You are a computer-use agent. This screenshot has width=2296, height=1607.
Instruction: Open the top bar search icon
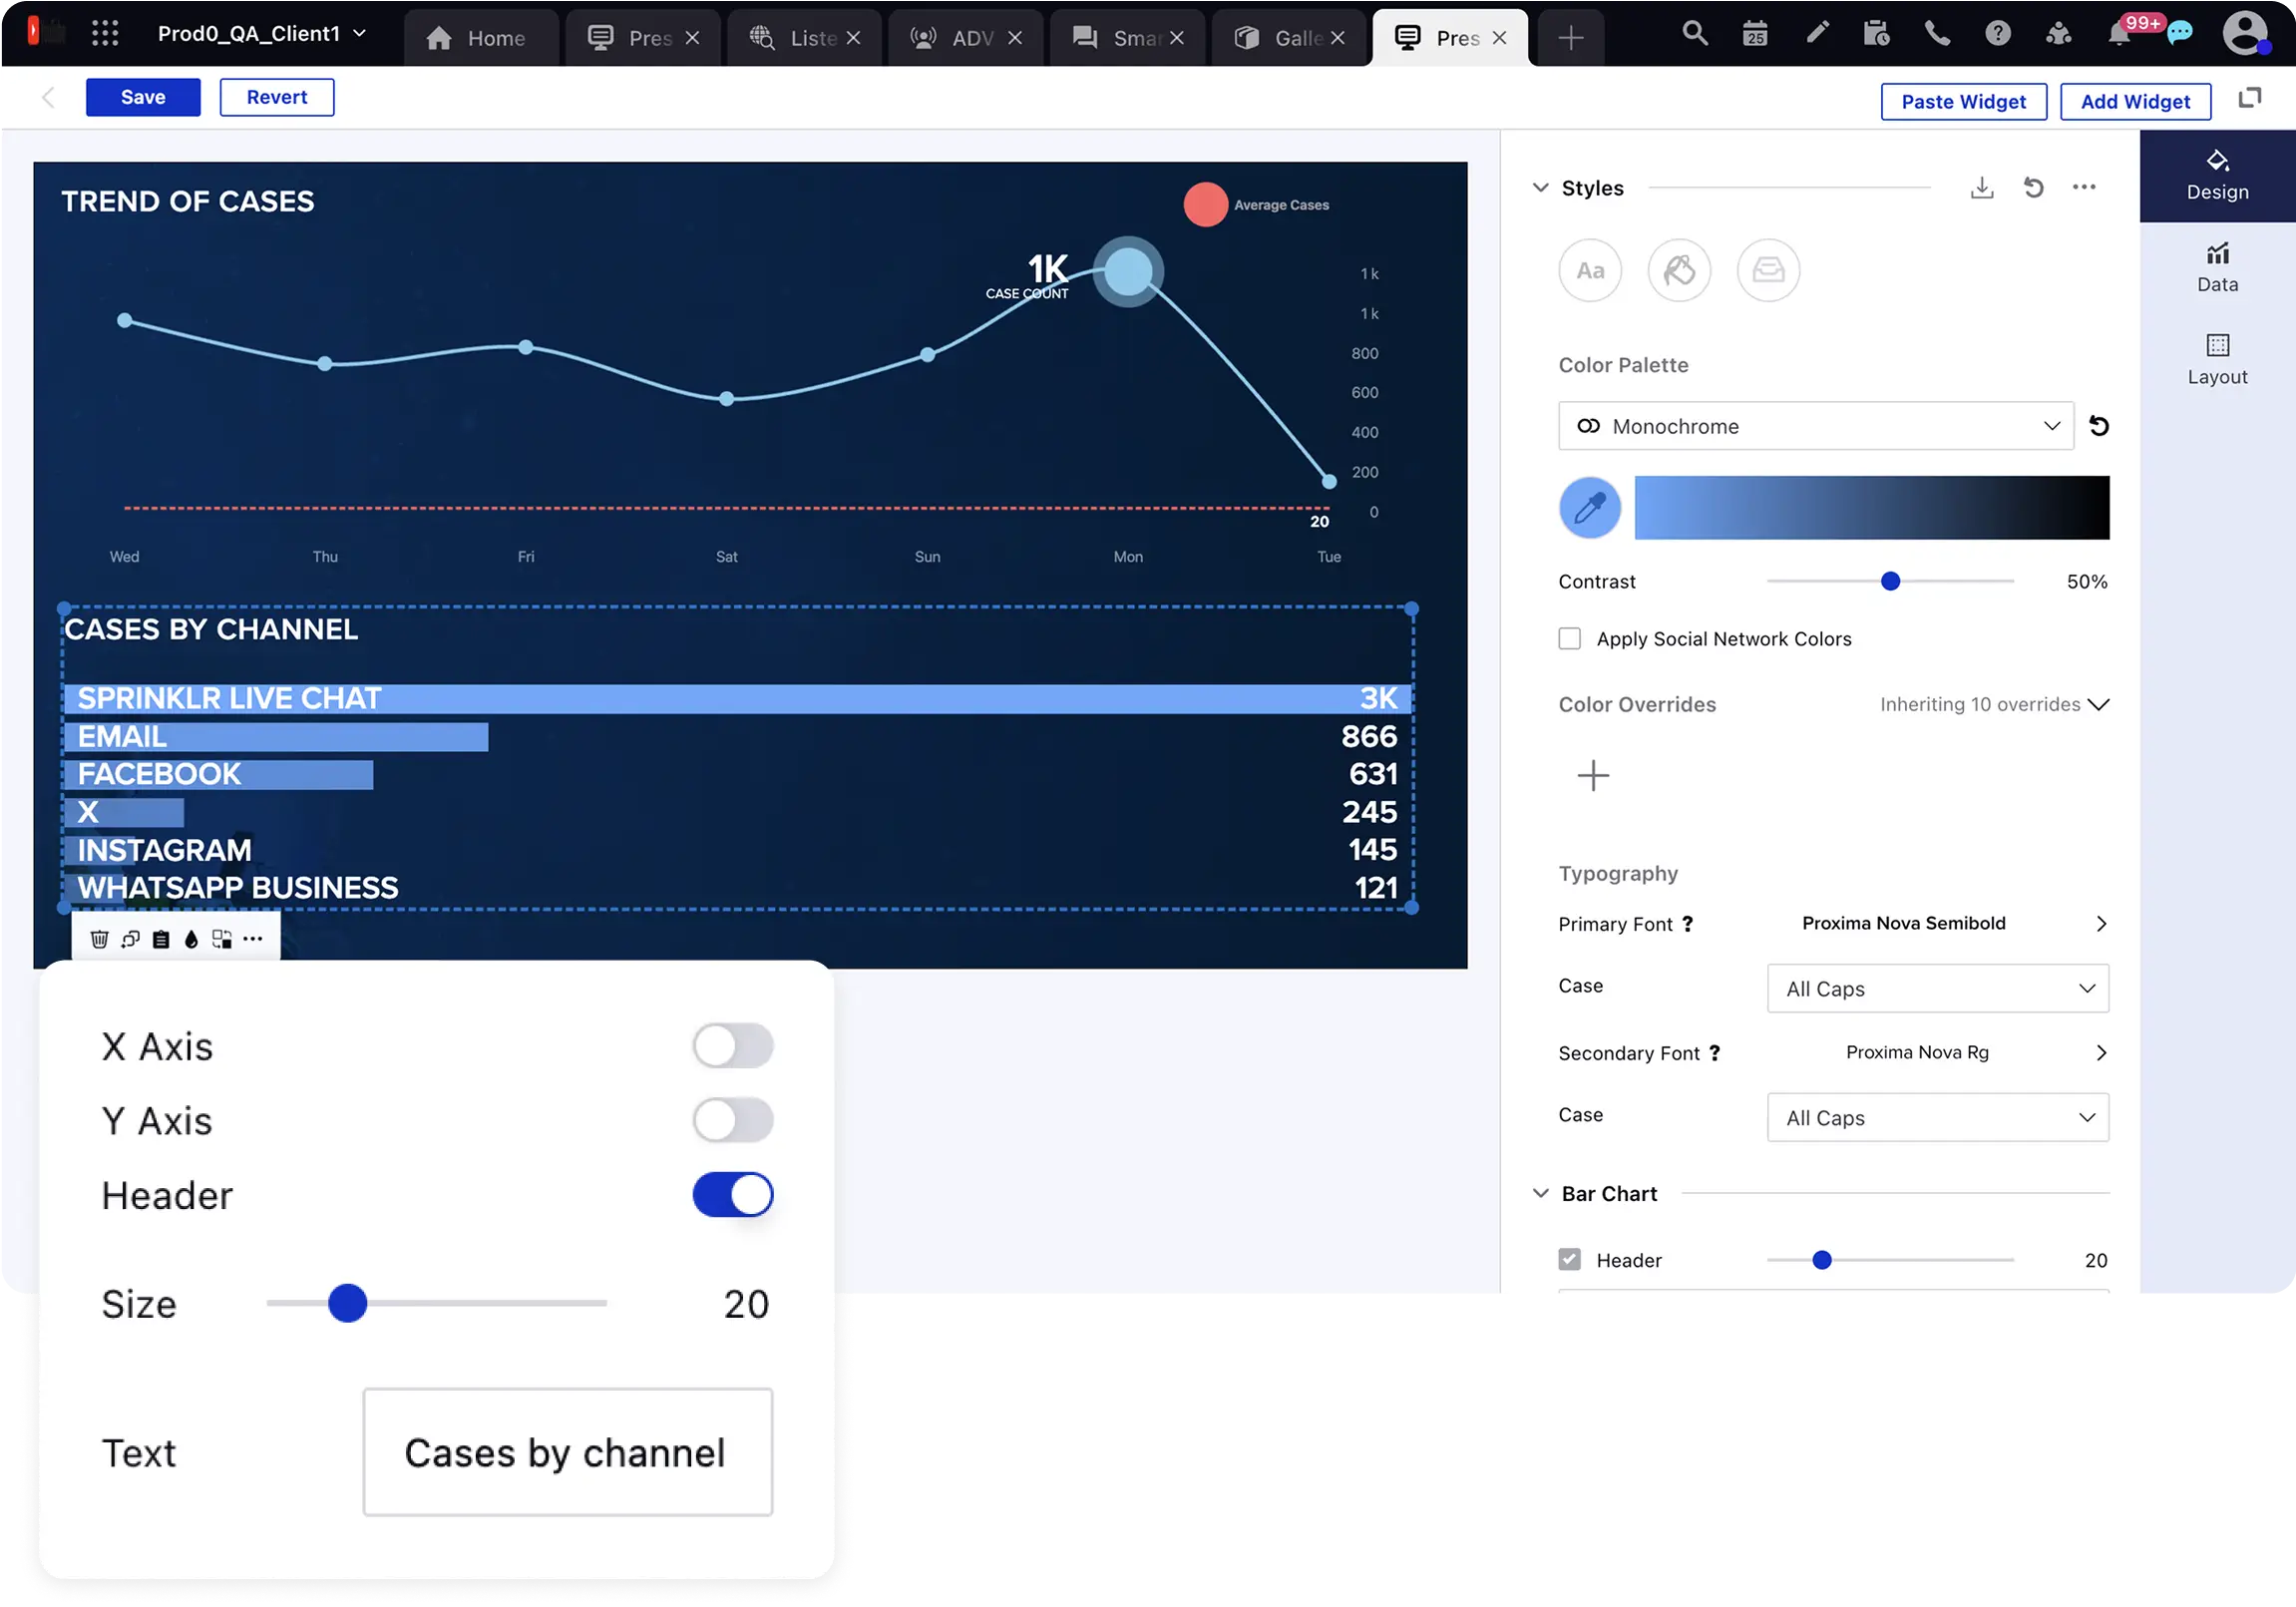[x=1694, y=34]
